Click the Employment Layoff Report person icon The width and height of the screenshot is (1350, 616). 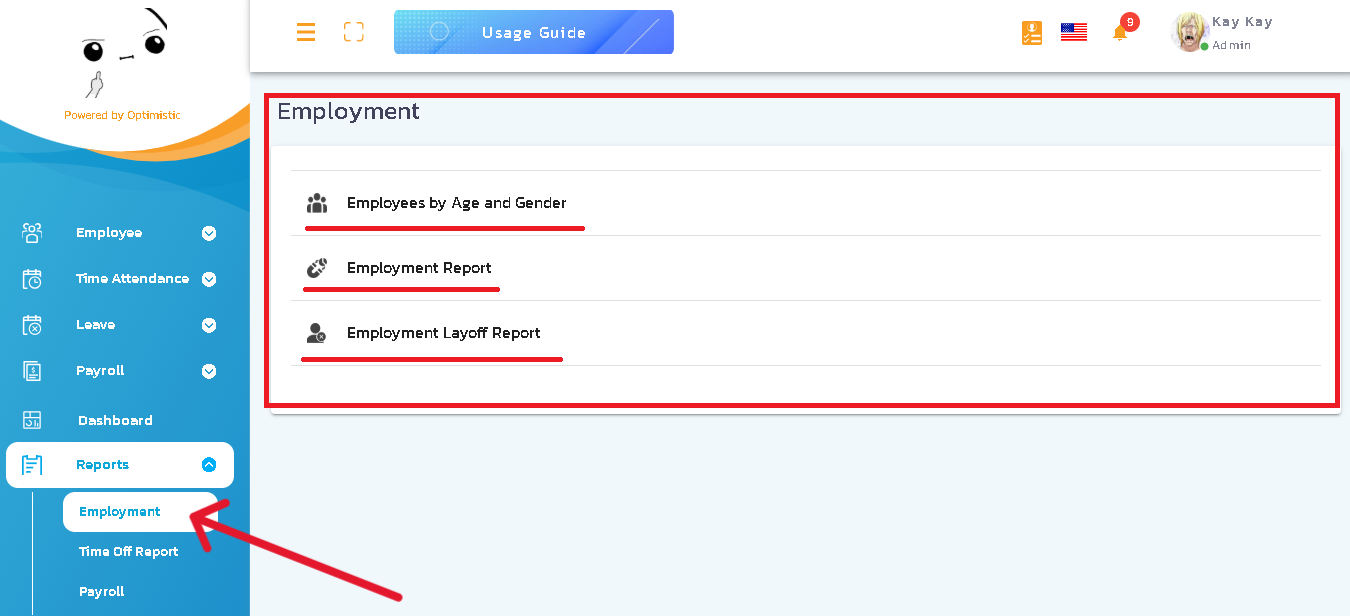coord(317,332)
